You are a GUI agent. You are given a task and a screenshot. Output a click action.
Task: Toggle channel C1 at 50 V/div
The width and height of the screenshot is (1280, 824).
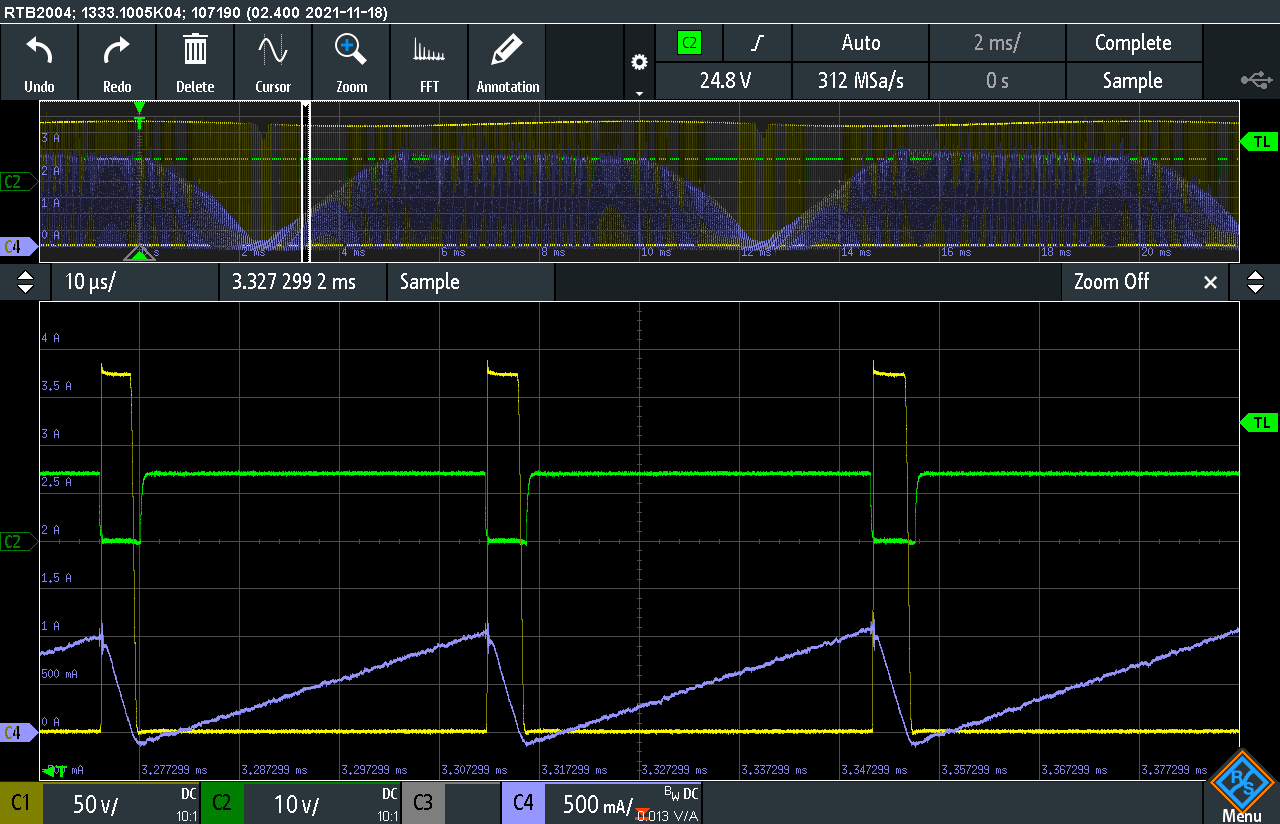(100, 803)
